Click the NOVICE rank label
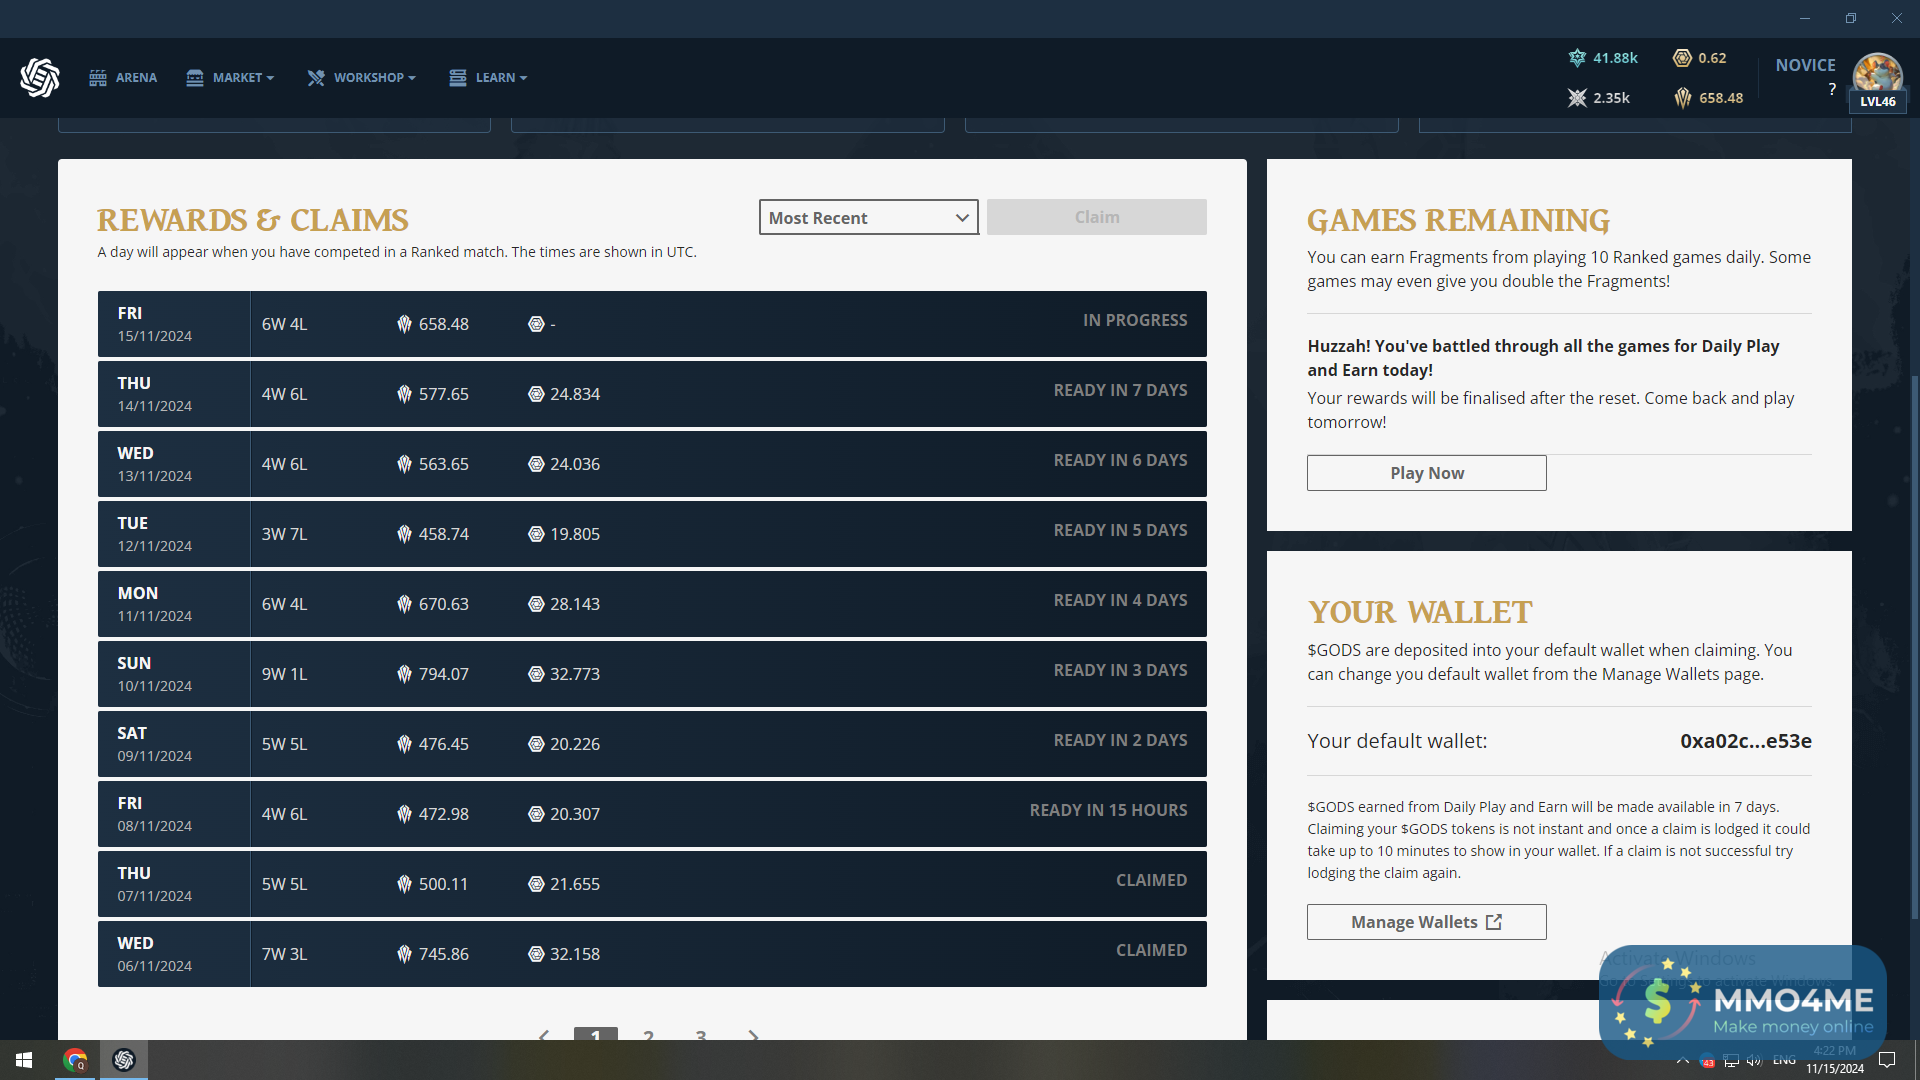Image resolution: width=1920 pixels, height=1080 pixels. (x=1805, y=65)
